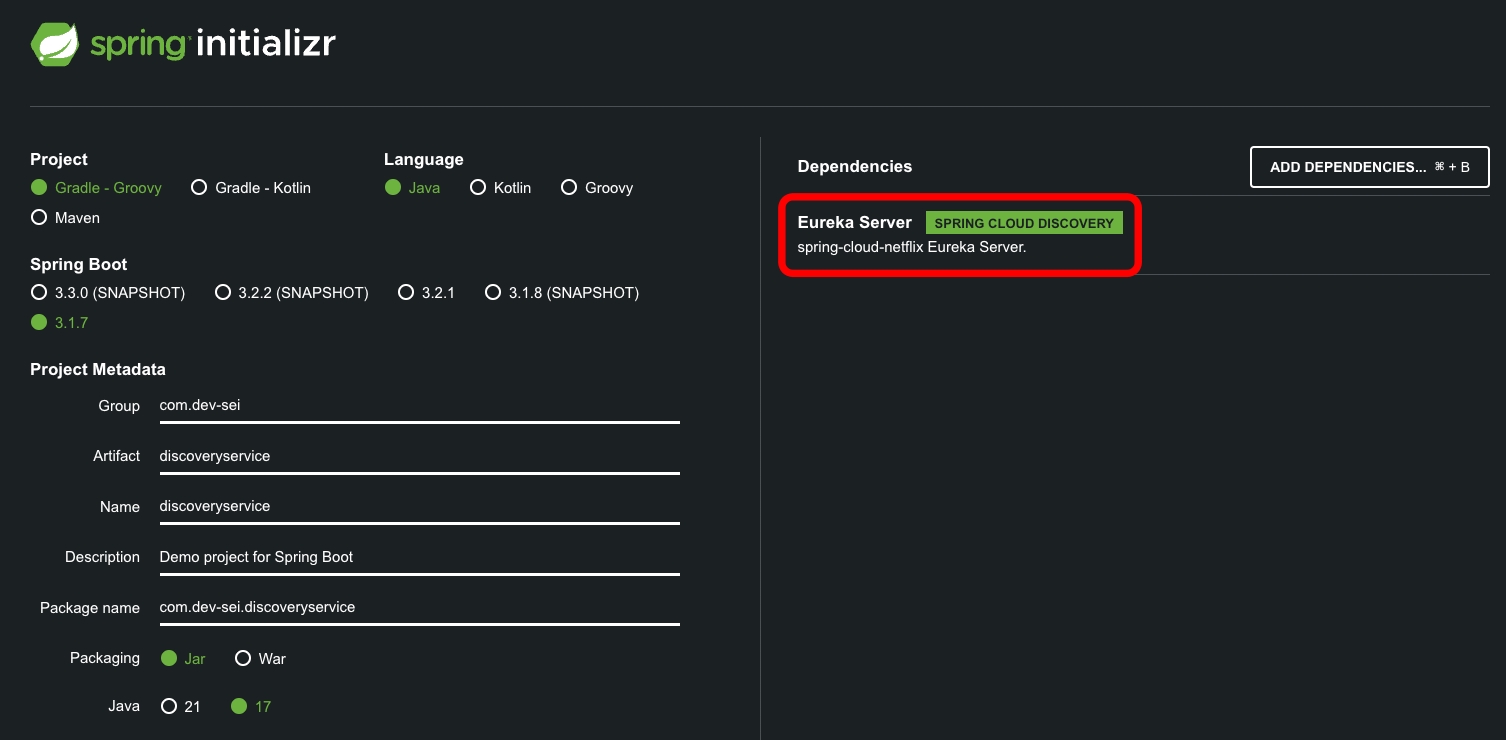Edit the Name input field
1506x740 pixels.
coord(419,506)
